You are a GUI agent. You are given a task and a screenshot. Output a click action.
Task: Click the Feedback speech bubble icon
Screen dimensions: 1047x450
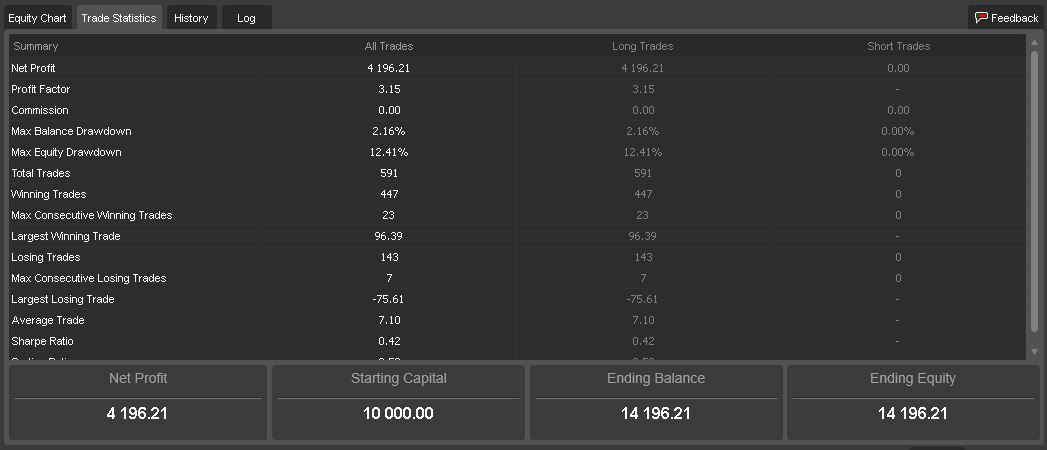pos(981,18)
